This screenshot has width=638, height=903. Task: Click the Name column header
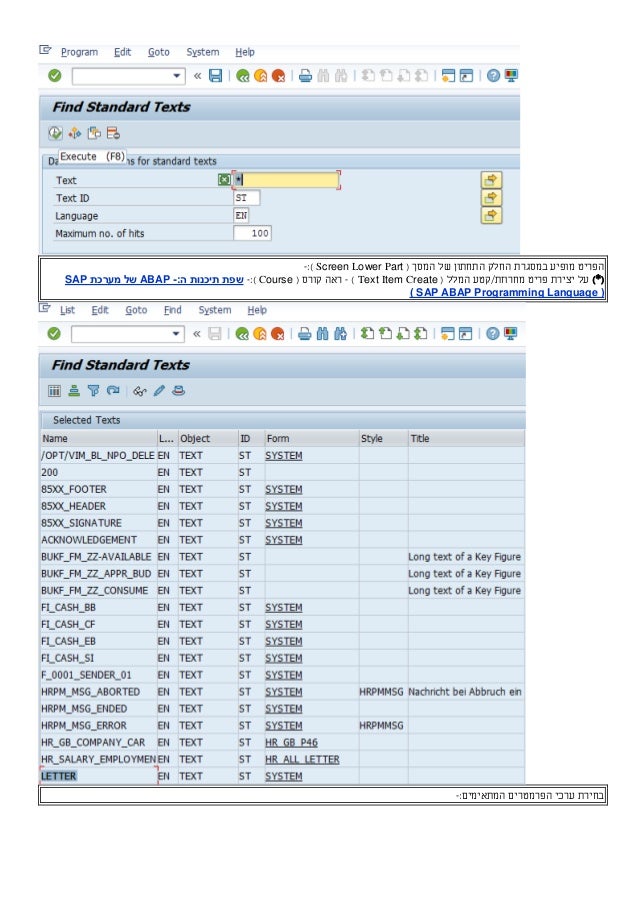[98, 438]
